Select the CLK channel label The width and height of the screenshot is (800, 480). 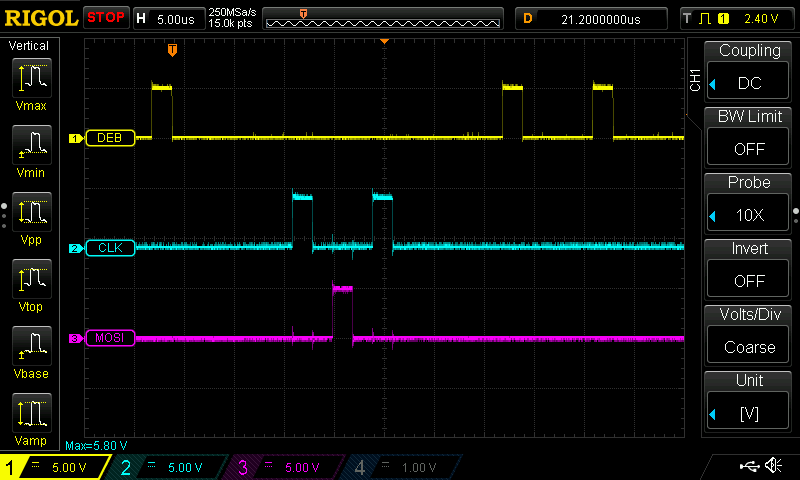[110, 248]
